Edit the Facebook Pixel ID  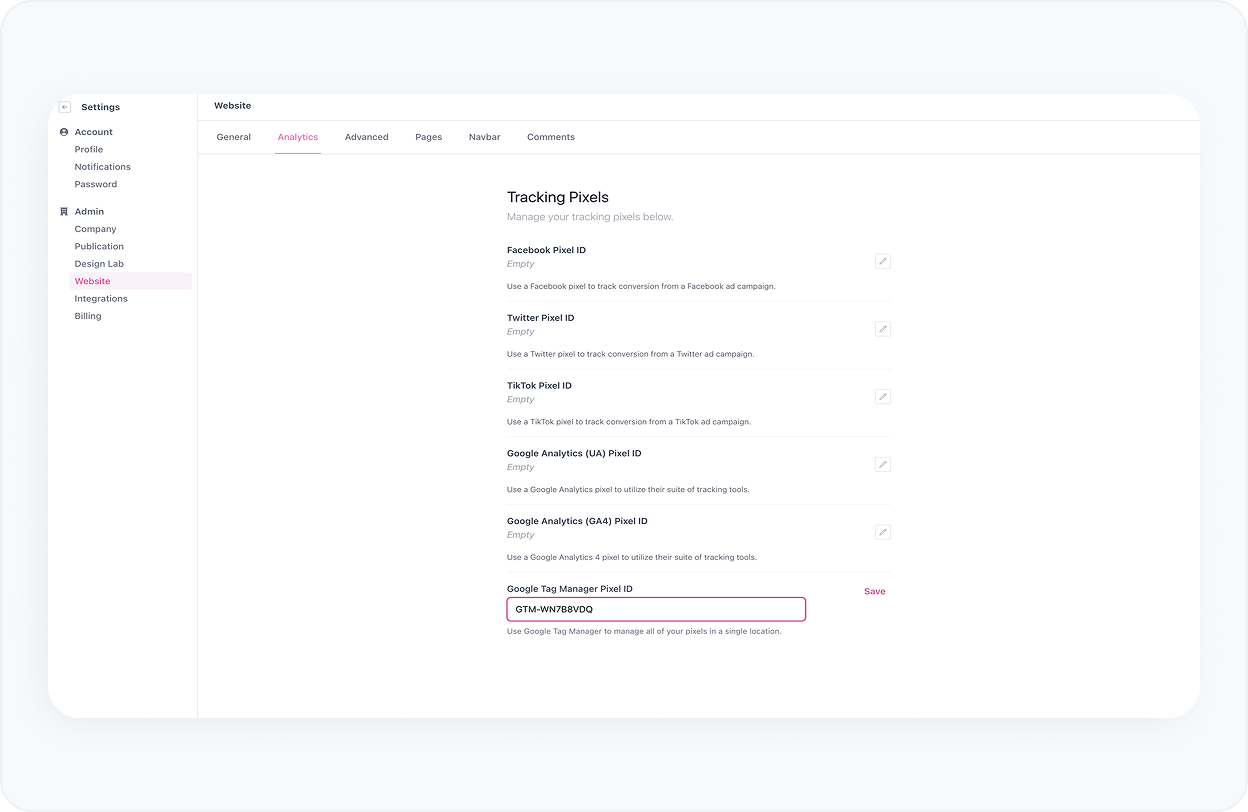click(882, 261)
